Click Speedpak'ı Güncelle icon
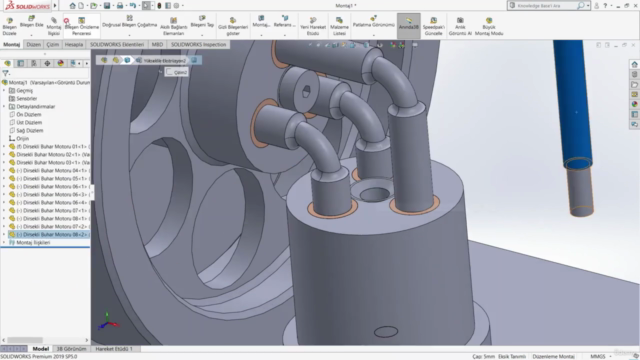 tap(433, 20)
